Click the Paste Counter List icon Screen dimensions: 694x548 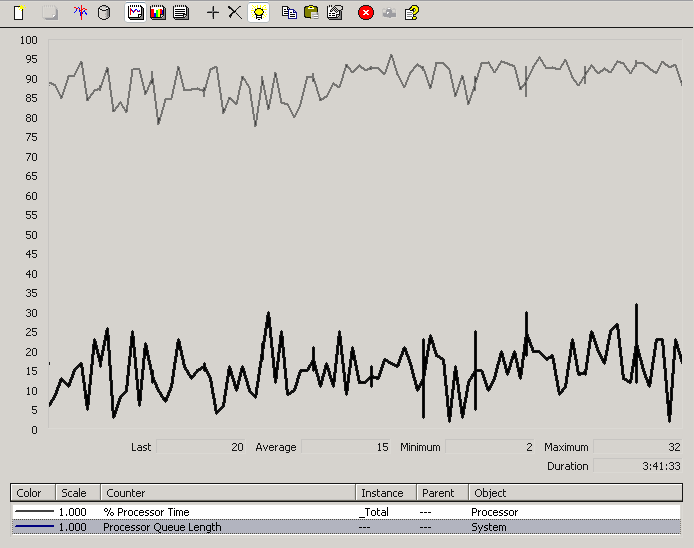point(312,12)
